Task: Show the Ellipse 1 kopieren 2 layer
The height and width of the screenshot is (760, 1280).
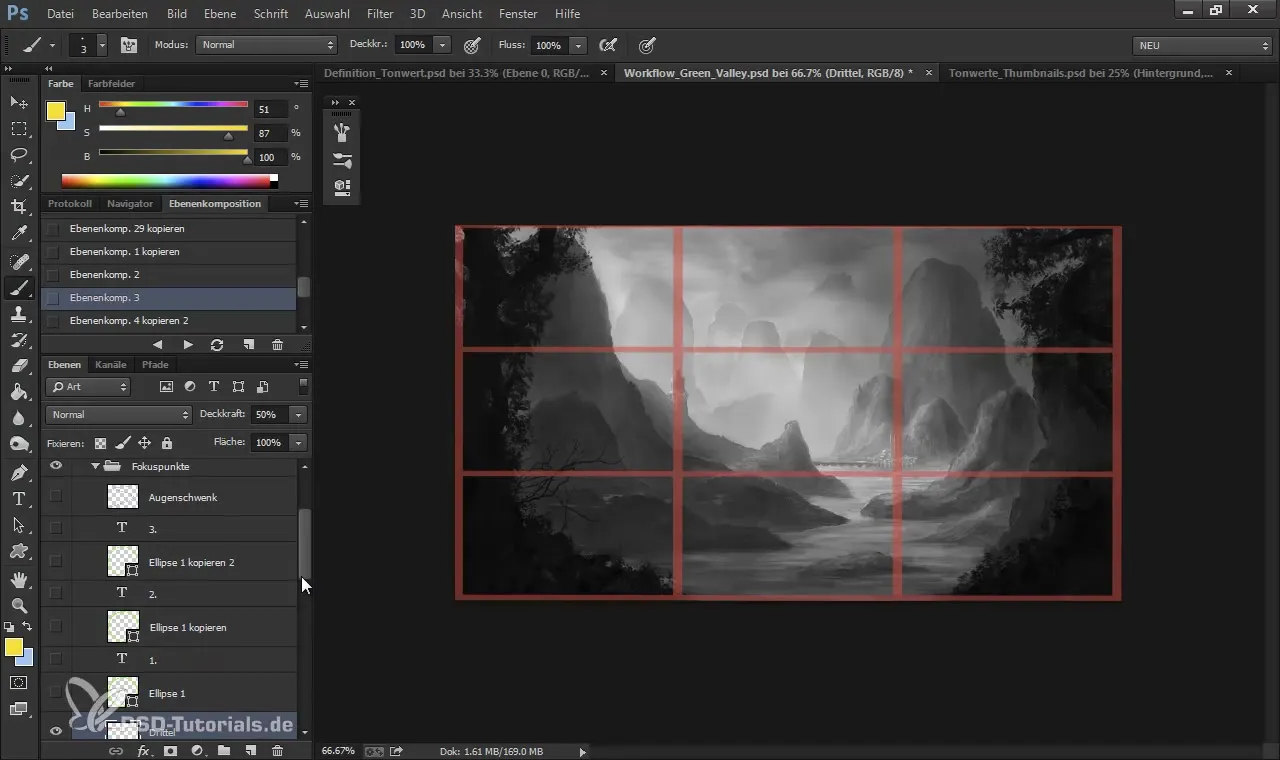Action: 56,562
